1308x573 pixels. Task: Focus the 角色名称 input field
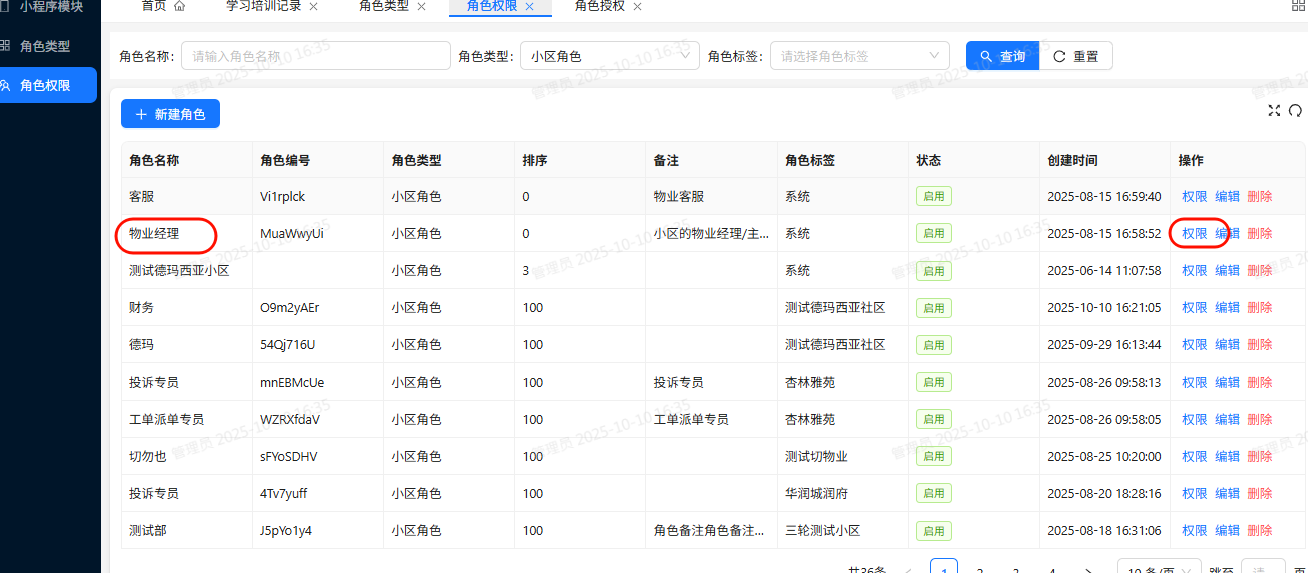pyautogui.click(x=315, y=56)
